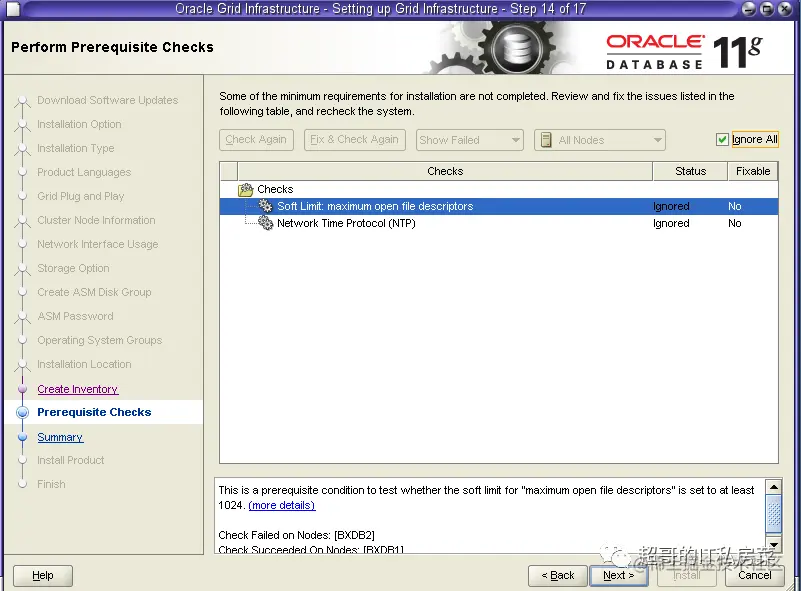Click the Checks folder icon
The width and height of the screenshot is (801, 591).
pos(246,190)
